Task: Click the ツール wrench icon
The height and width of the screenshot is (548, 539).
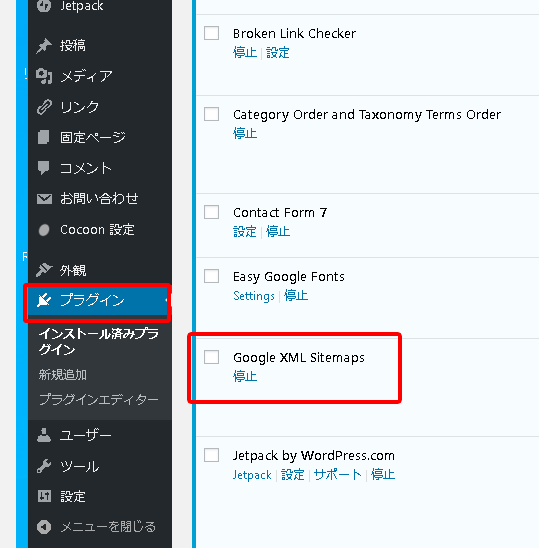Action: 44,466
